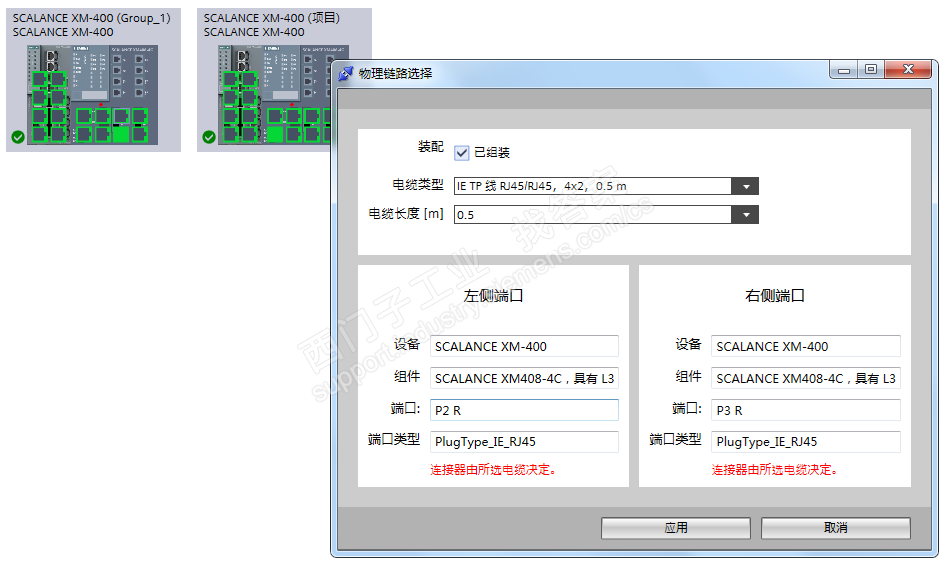This screenshot has height=565, width=944.
Task: Close the 物理链路选择 dialog
Action: [908, 70]
